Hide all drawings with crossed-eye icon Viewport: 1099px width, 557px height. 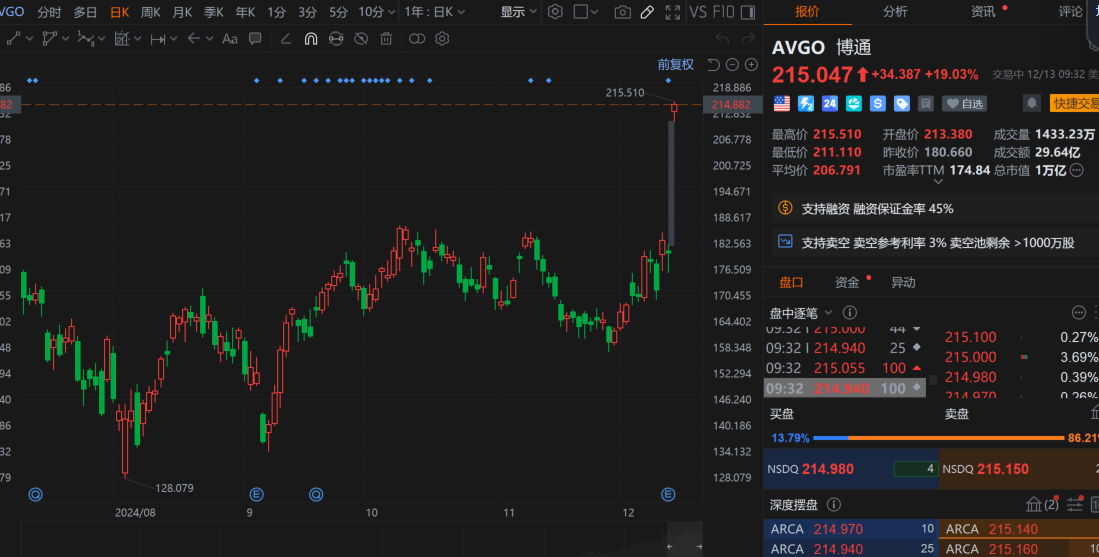pos(361,39)
